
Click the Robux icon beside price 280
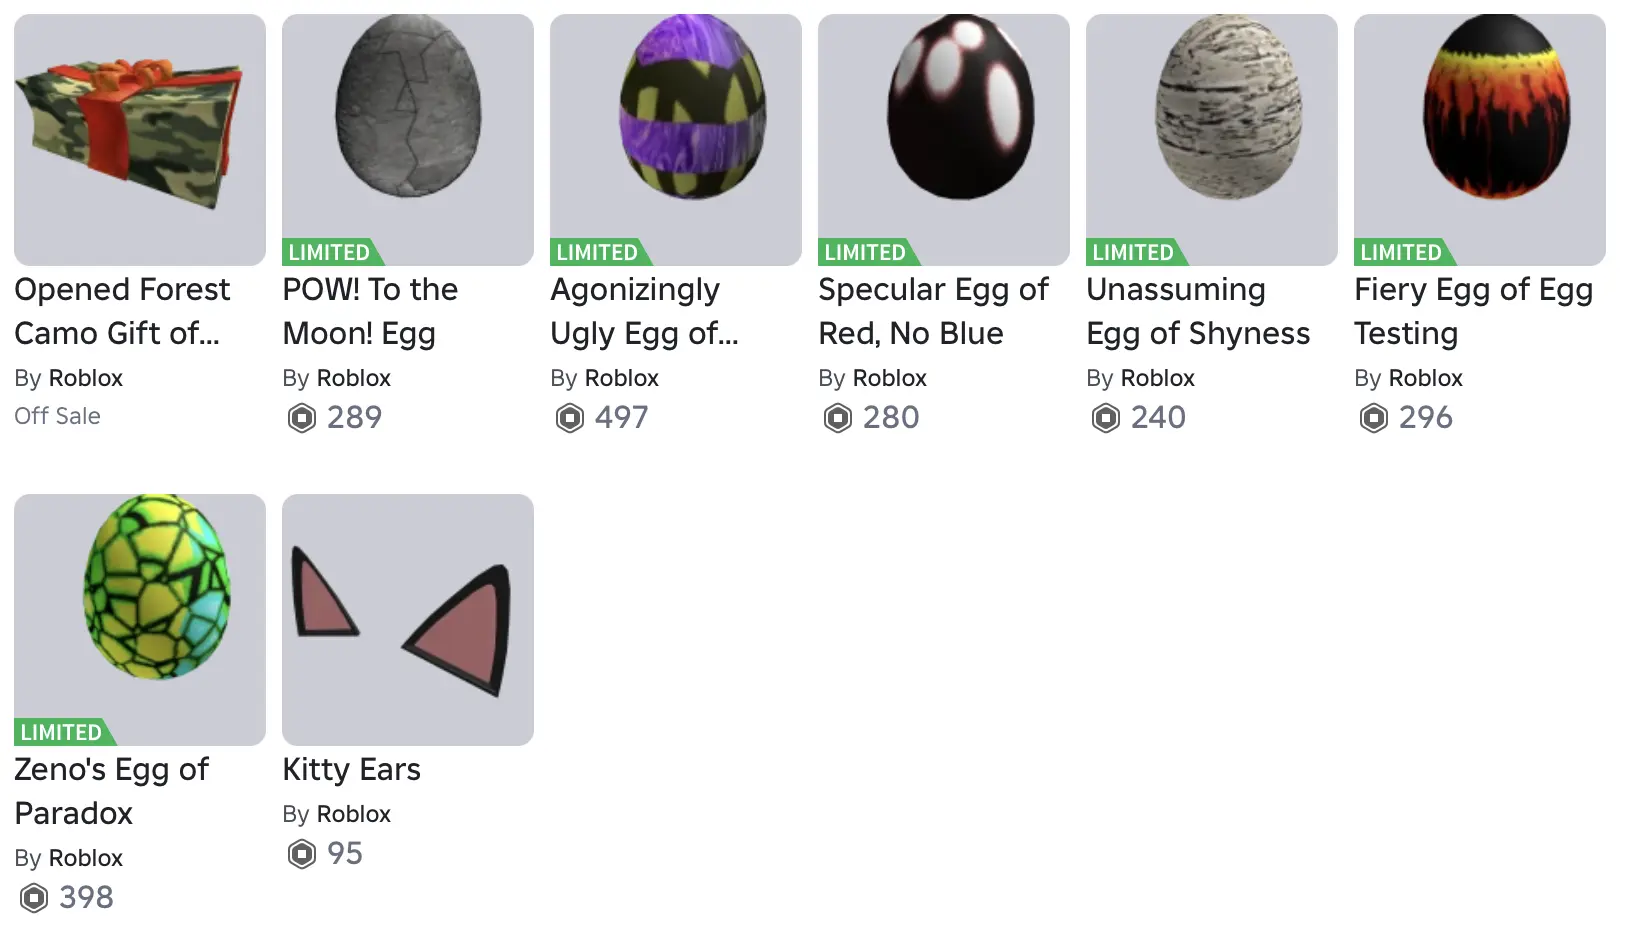[x=837, y=417]
